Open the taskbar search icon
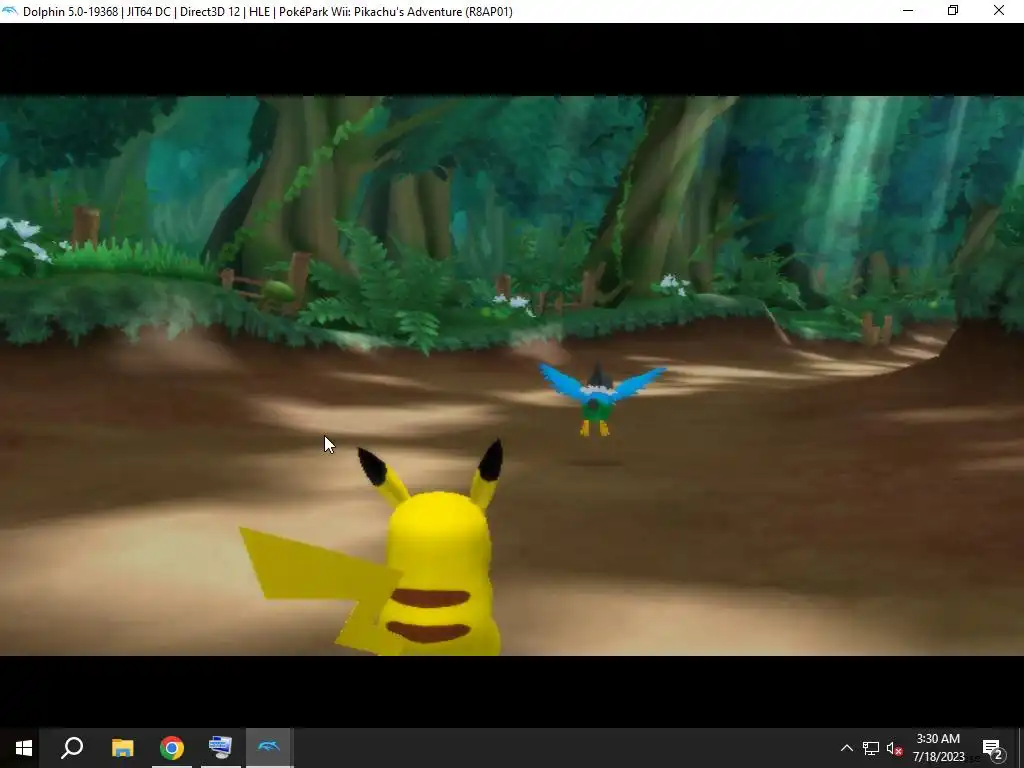This screenshot has width=1024, height=768. [x=72, y=748]
